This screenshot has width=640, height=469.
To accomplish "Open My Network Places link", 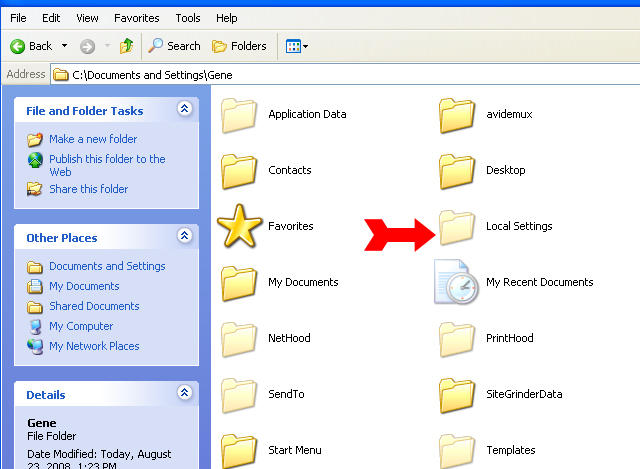I will point(94,346).
